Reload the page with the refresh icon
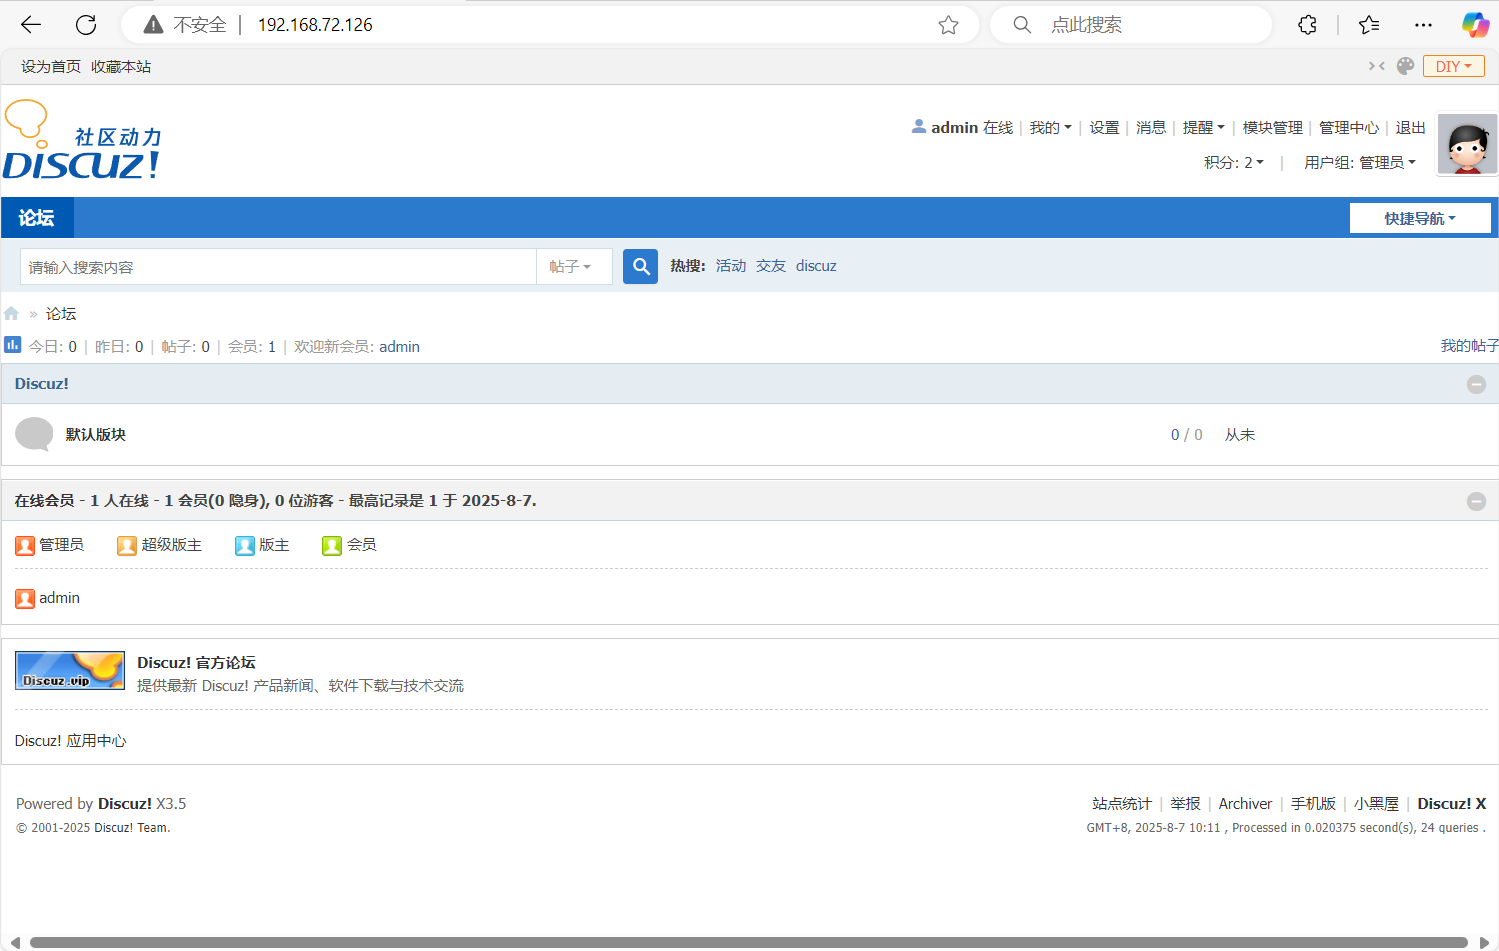This screenshot has height=951, width=1499. 86,25
